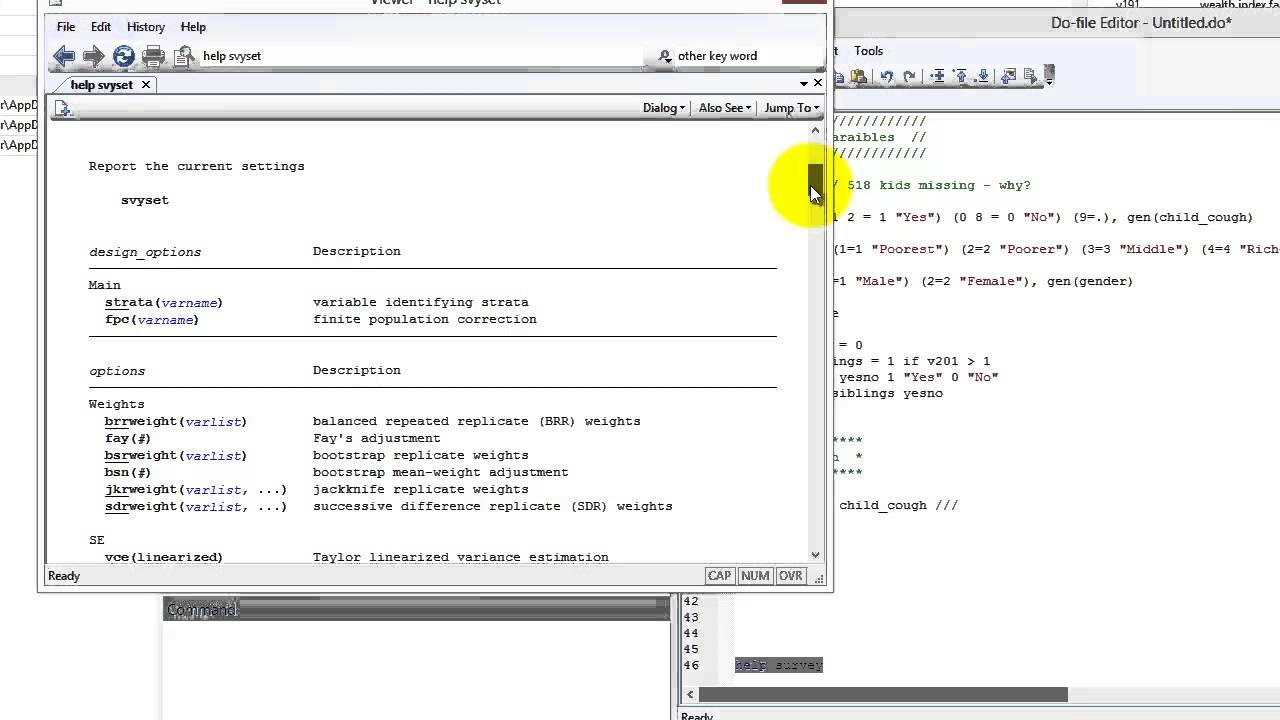Open the tab list dropdown arrow
Image resolution: width=1280 pixels, height=720 pixels.
click(x=804, y=83)
